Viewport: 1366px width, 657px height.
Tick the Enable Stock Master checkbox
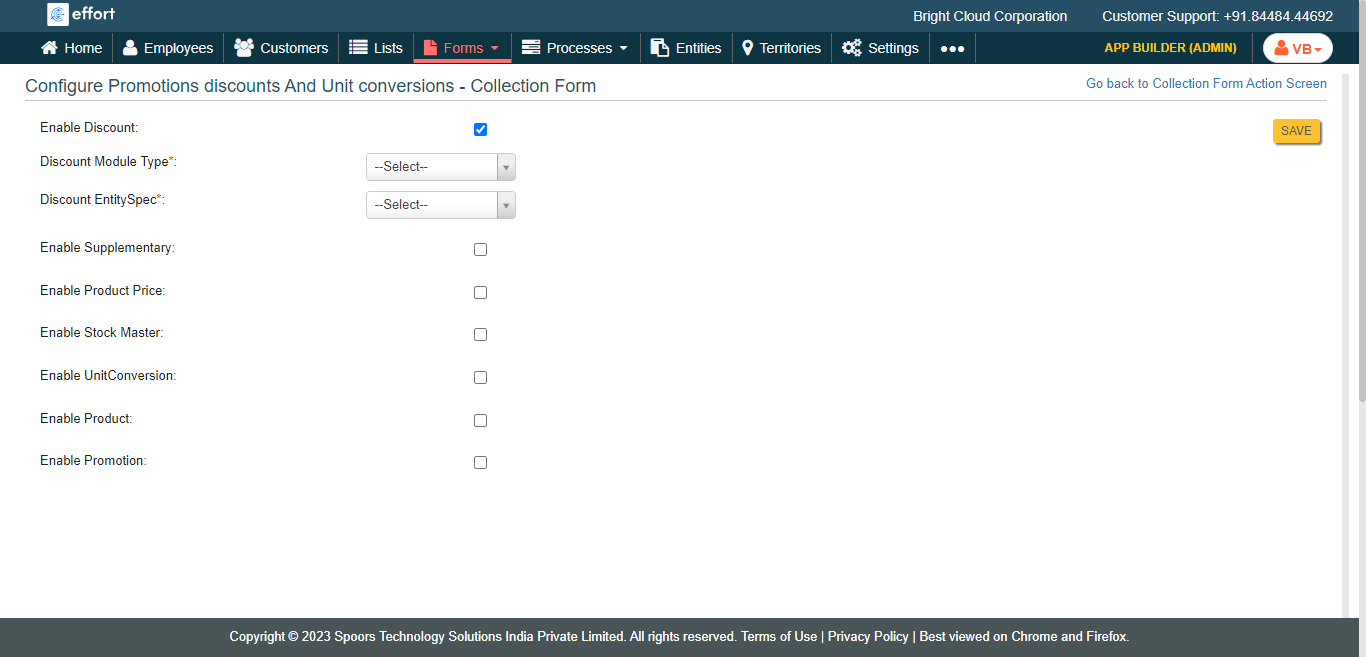coord(480,335)
